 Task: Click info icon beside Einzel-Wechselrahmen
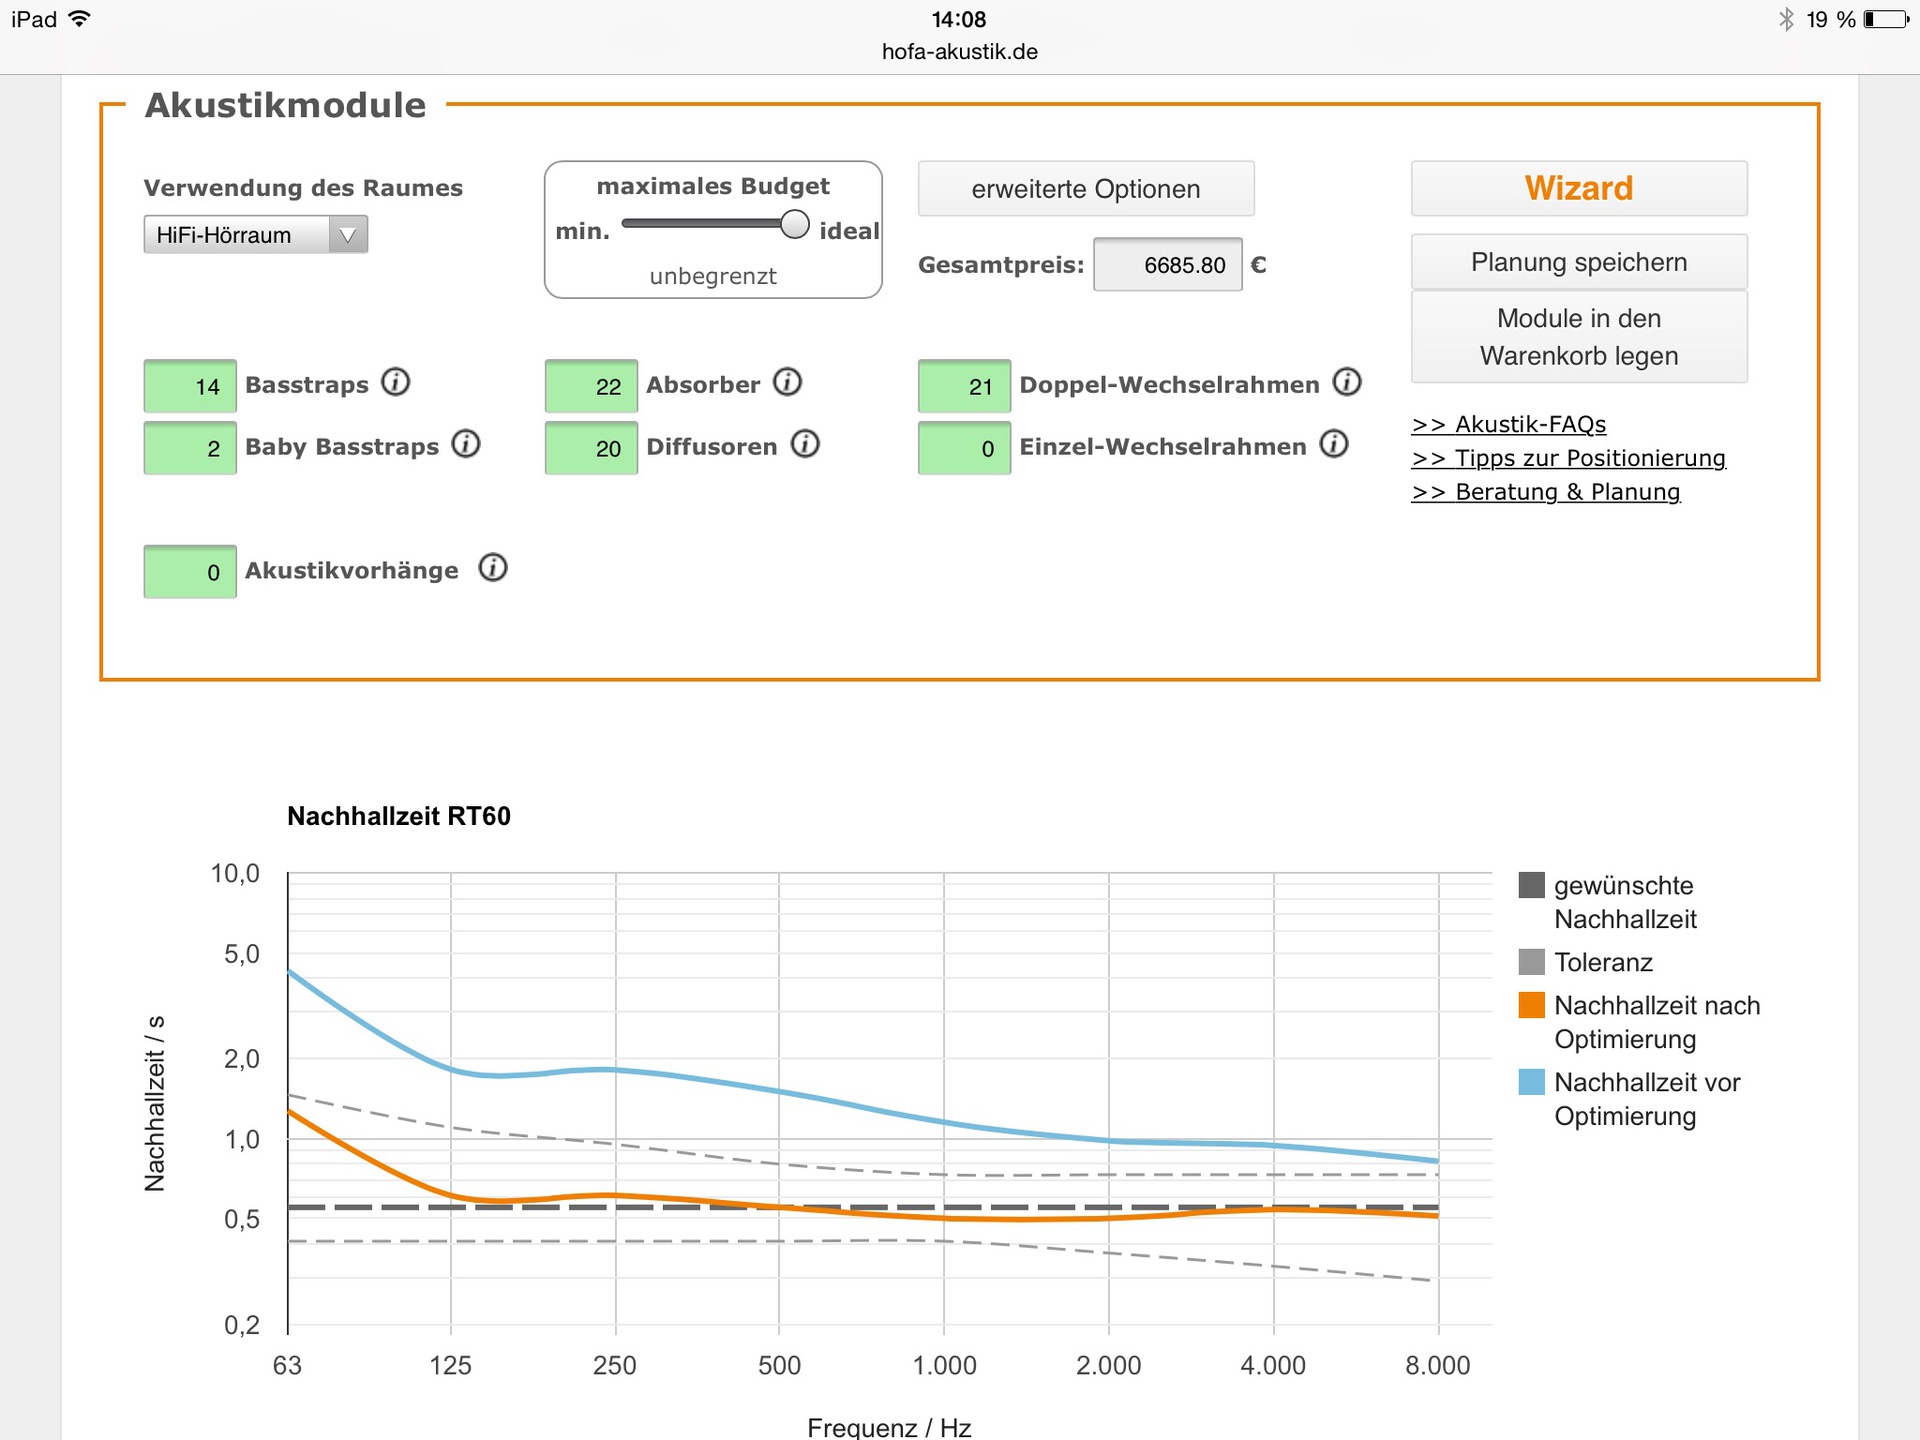(1334, 443)
